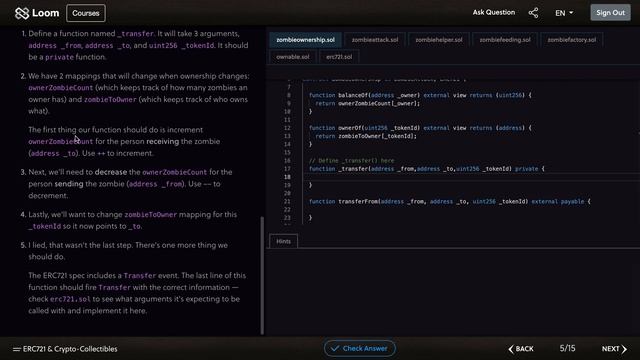Sign out of the account
Image resolution: width=640 pixels, height=360 pixels.
click(610, 13)
